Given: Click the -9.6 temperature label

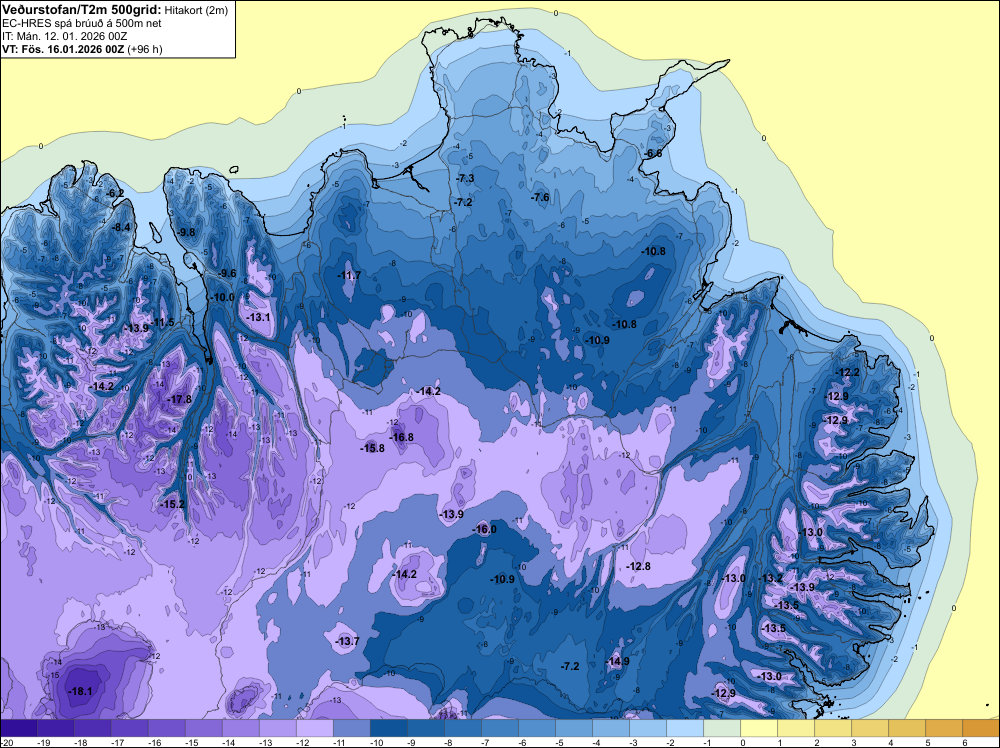Looking at the screenshot, I should click(x=226, y=274).
